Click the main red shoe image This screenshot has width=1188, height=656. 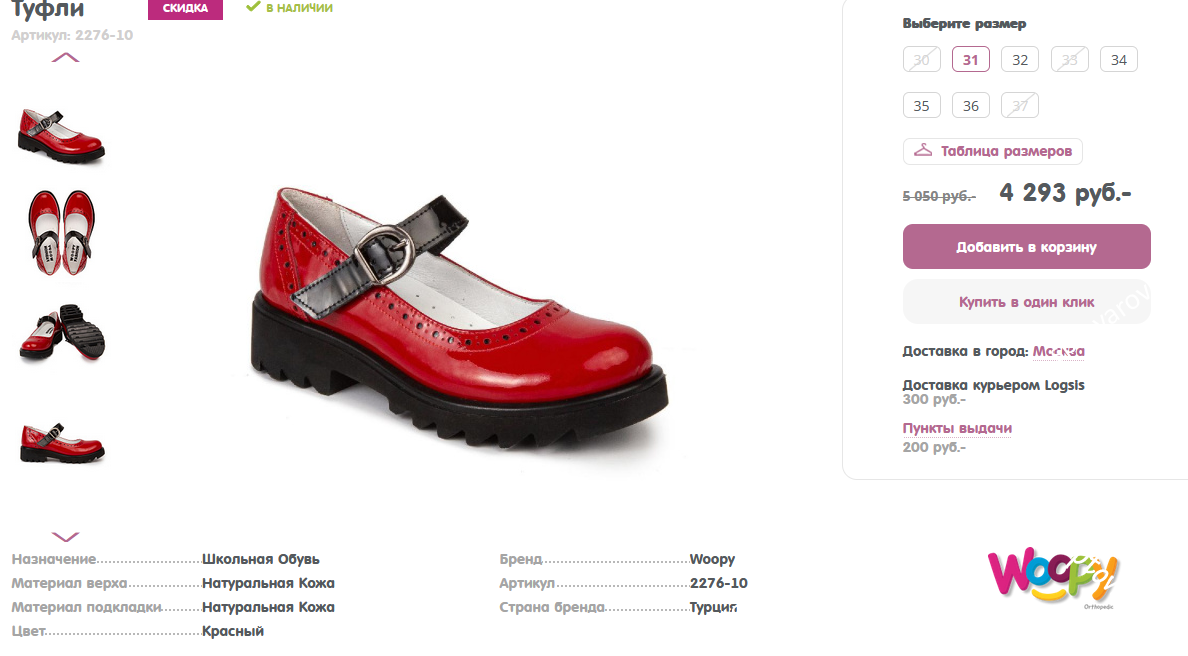459,317
